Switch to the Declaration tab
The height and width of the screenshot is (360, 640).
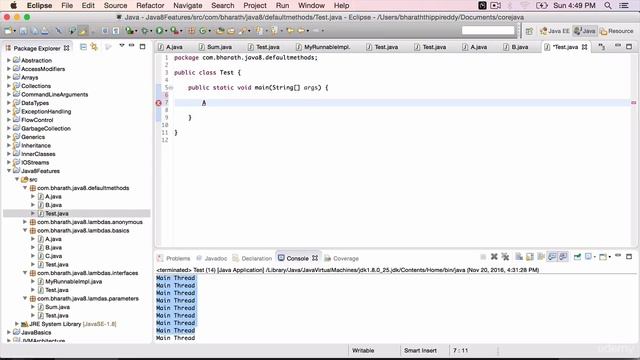point(252,258)
